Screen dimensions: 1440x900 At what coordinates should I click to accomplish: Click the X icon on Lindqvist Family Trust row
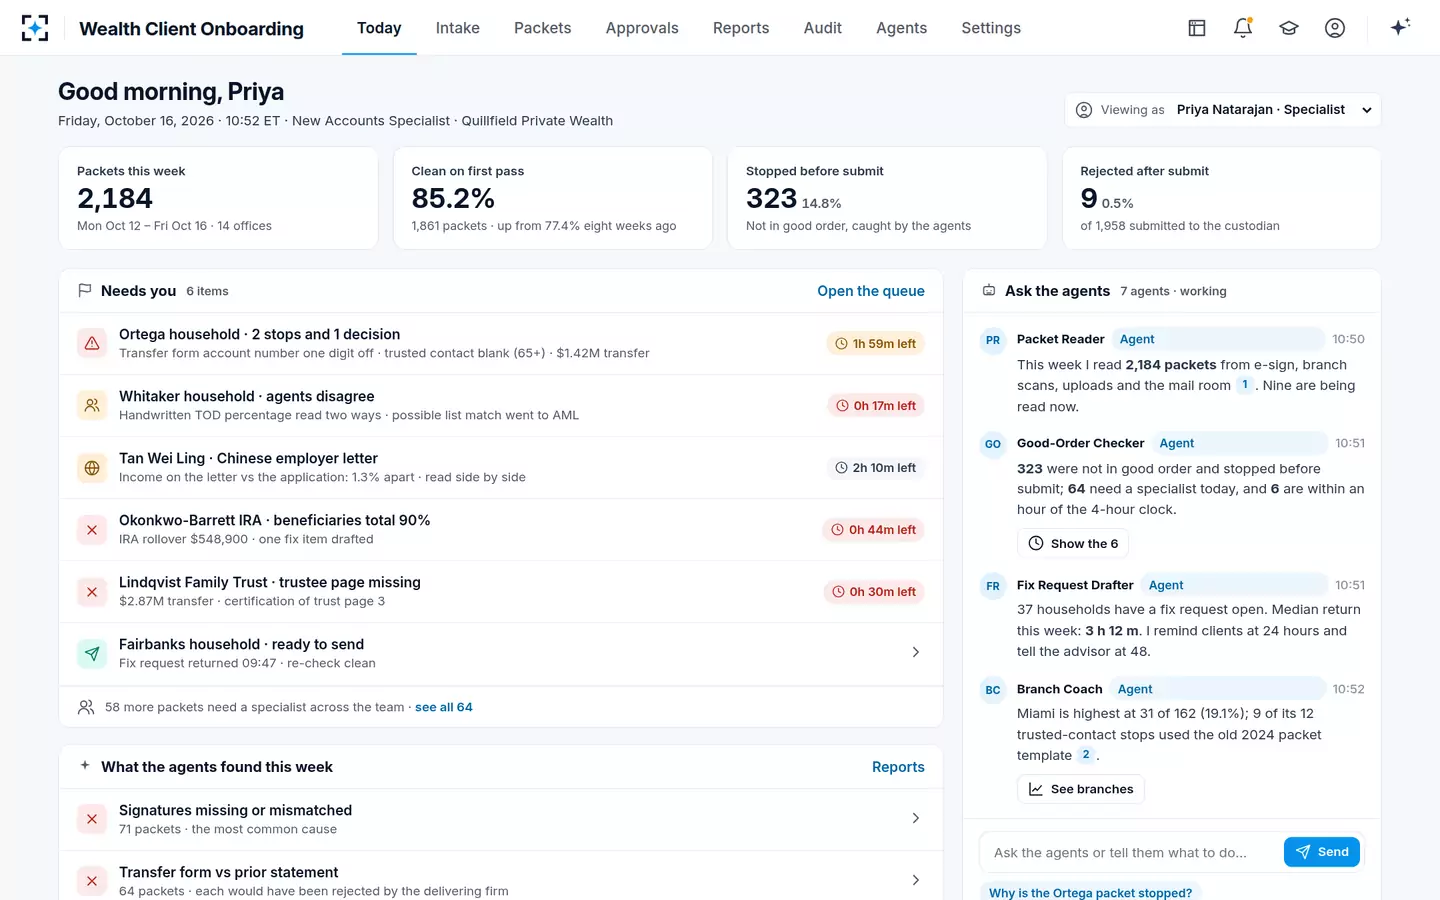click(92, 591)
